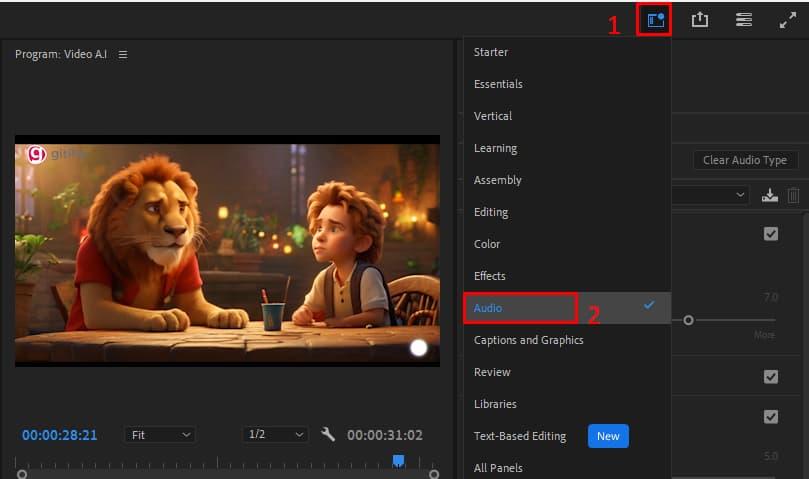Open Program monitor wrench settings
The height and width of the screenshot is (479, 809).
(x=328, y=434)
